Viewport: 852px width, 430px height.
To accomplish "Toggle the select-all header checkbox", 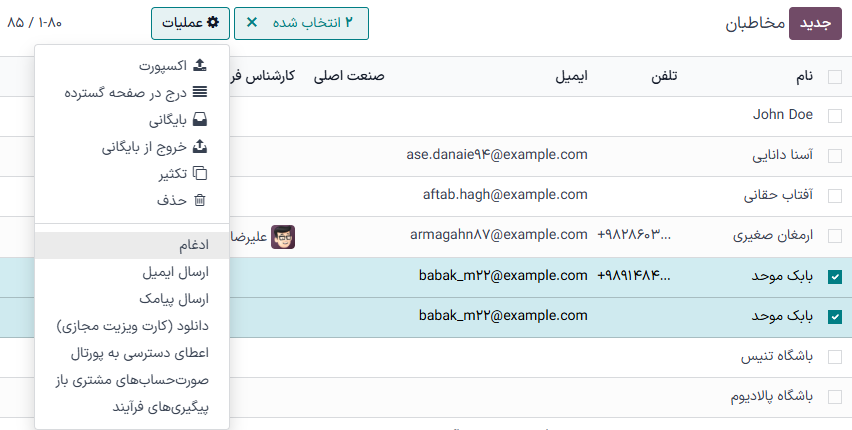I will point(834,76).
